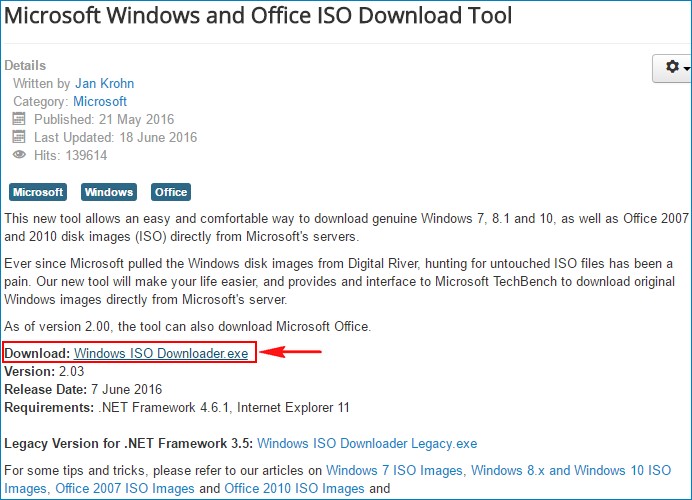This screenshot has width=692, height=500.
Task: Select the Windows tag badge
Action: [x=109, y=192]
